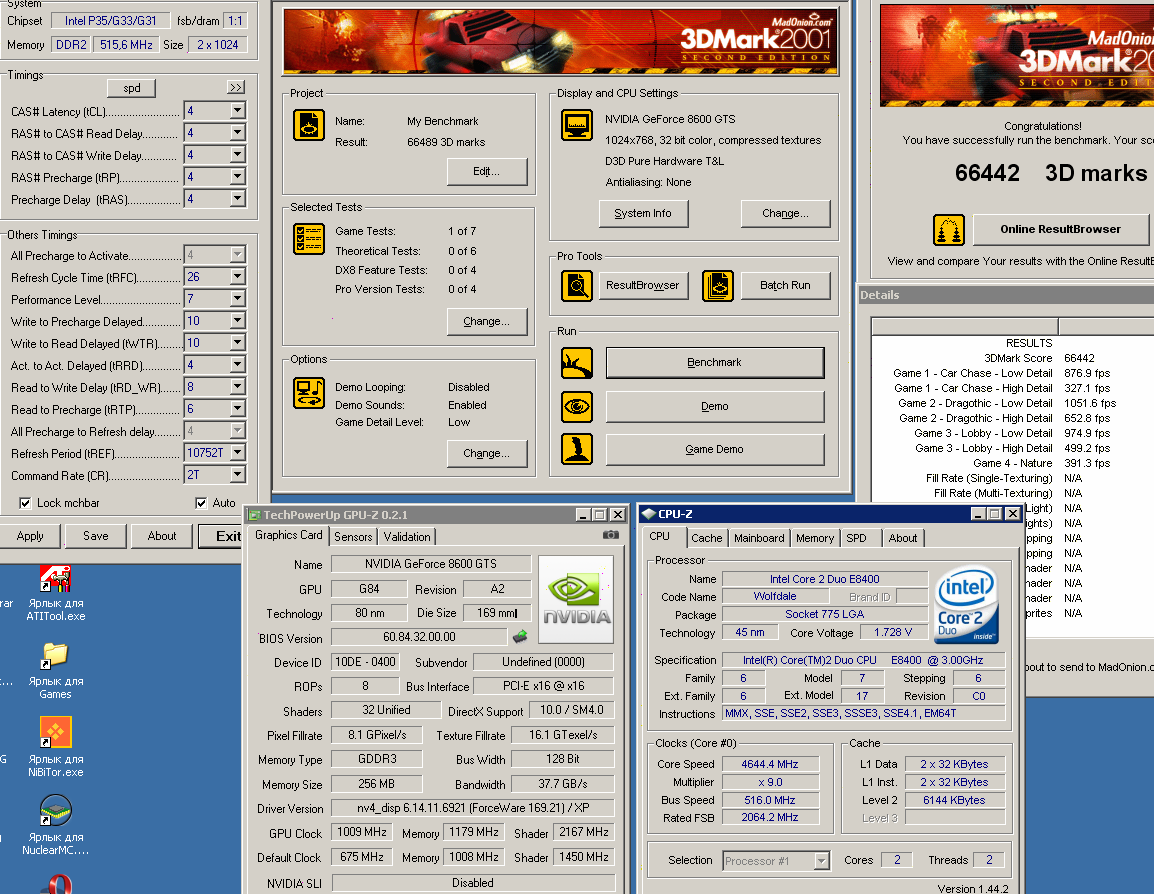Viewport: 1154px width, 894px height.
Task: Open the NiBiTor.exe desktop shortcut
Action: (56, 734)
